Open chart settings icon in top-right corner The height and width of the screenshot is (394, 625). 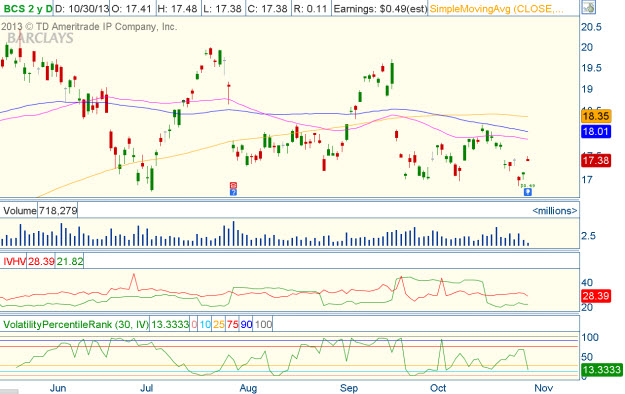point(588,8)
